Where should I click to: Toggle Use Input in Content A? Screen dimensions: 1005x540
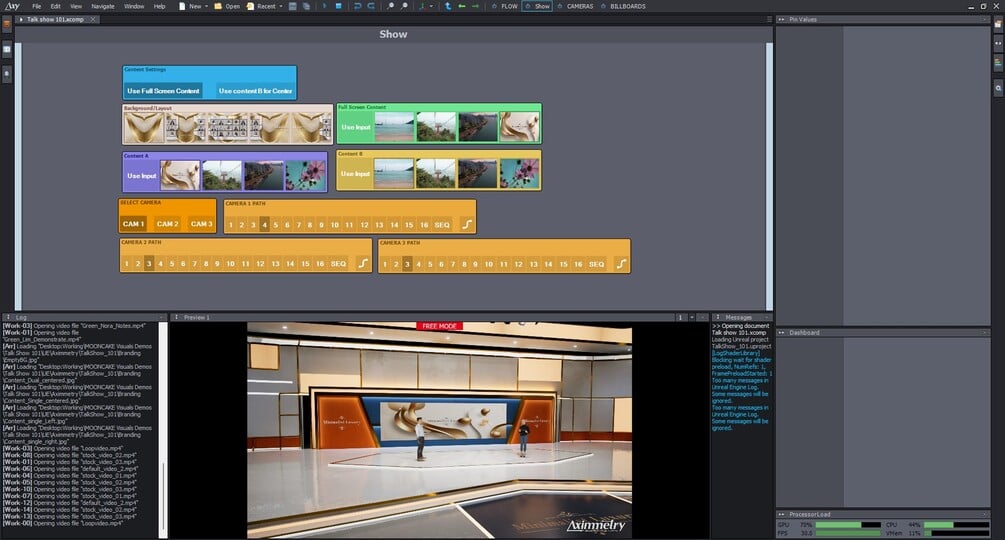142,176
